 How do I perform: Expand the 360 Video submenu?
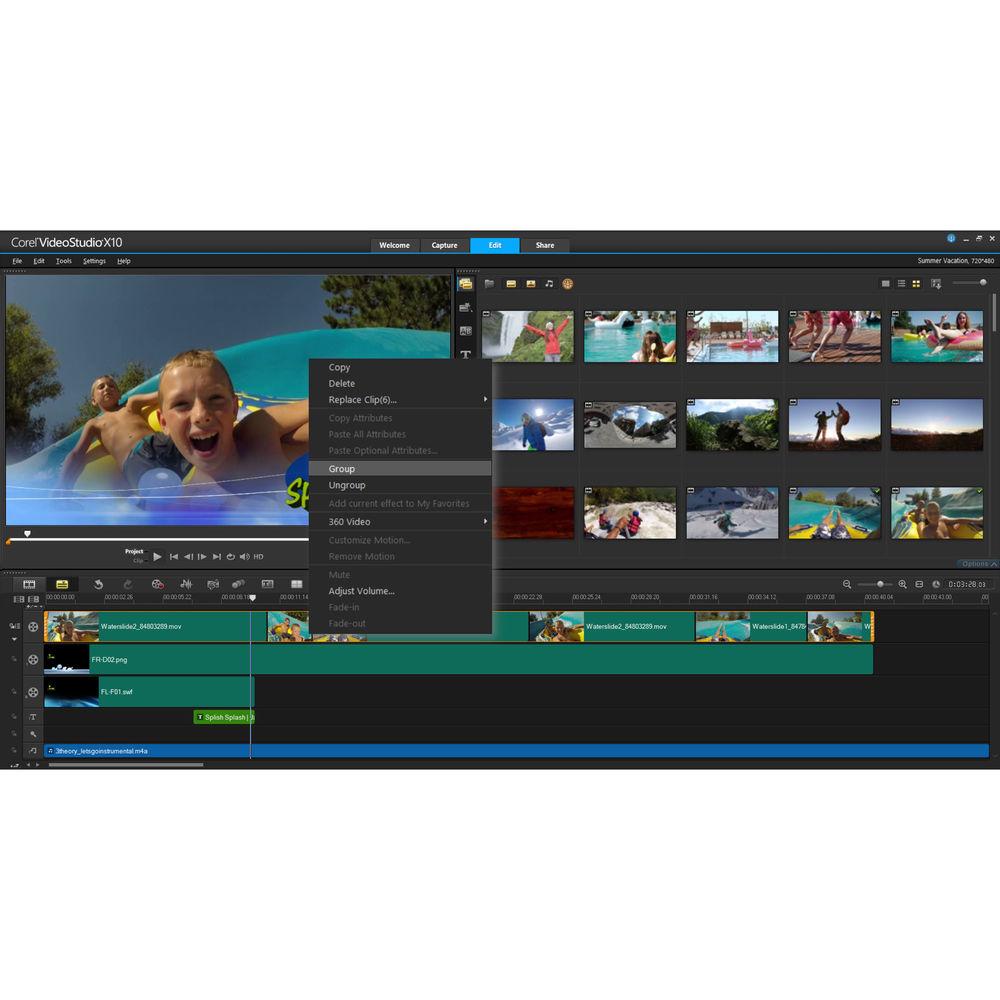point(486,522)
